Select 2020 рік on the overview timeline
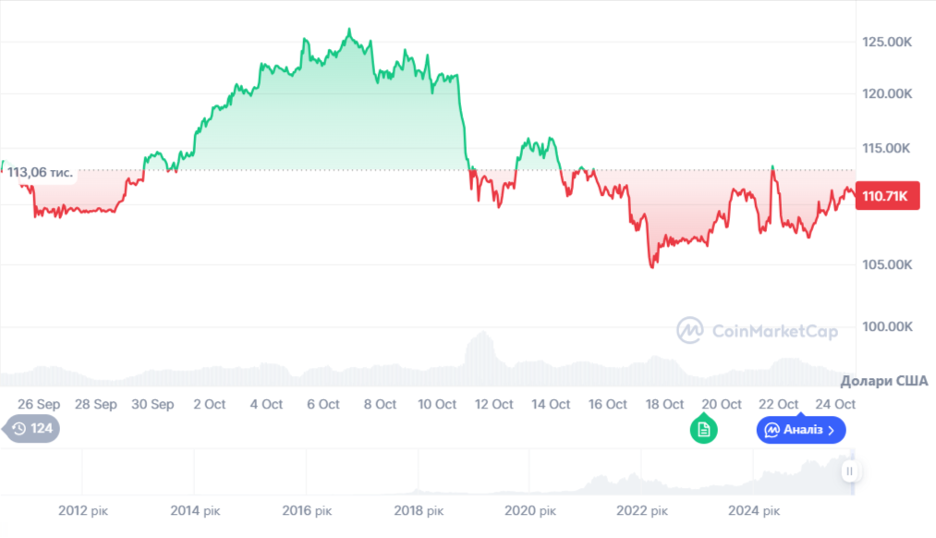936x538 pixels. tap(530, 511)
